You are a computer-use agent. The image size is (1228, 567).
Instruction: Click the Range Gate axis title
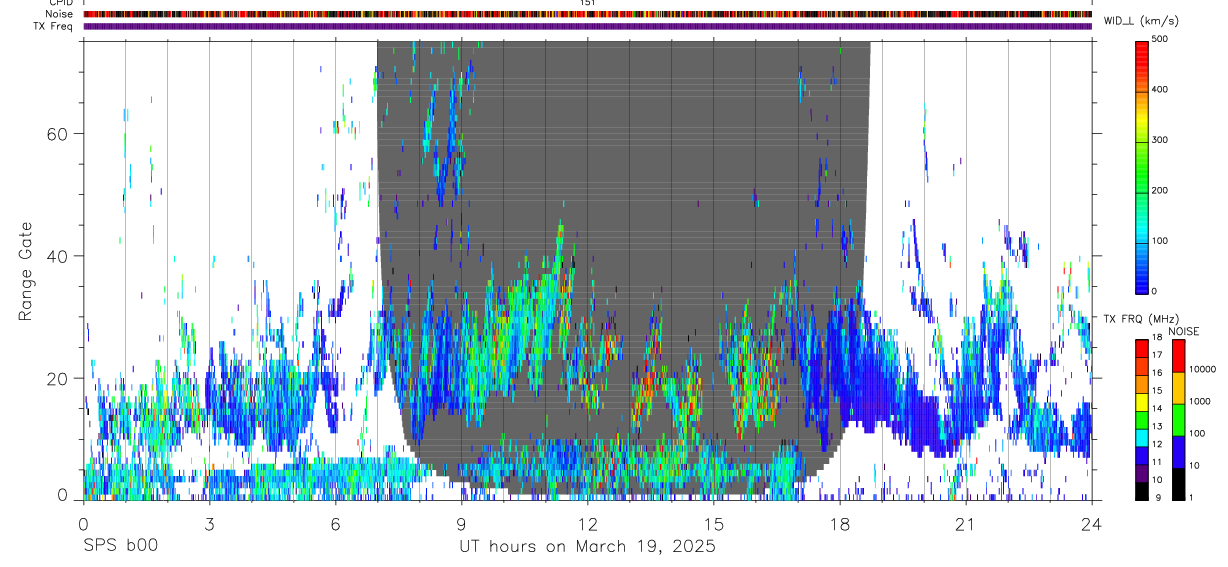click(x=26, y=271)
